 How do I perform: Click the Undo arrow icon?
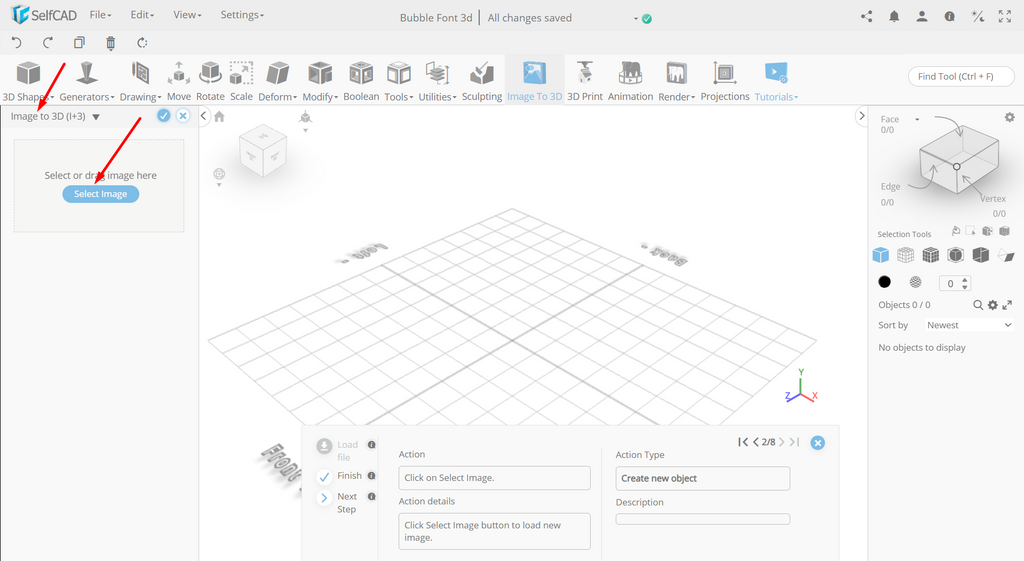(17, 43)
